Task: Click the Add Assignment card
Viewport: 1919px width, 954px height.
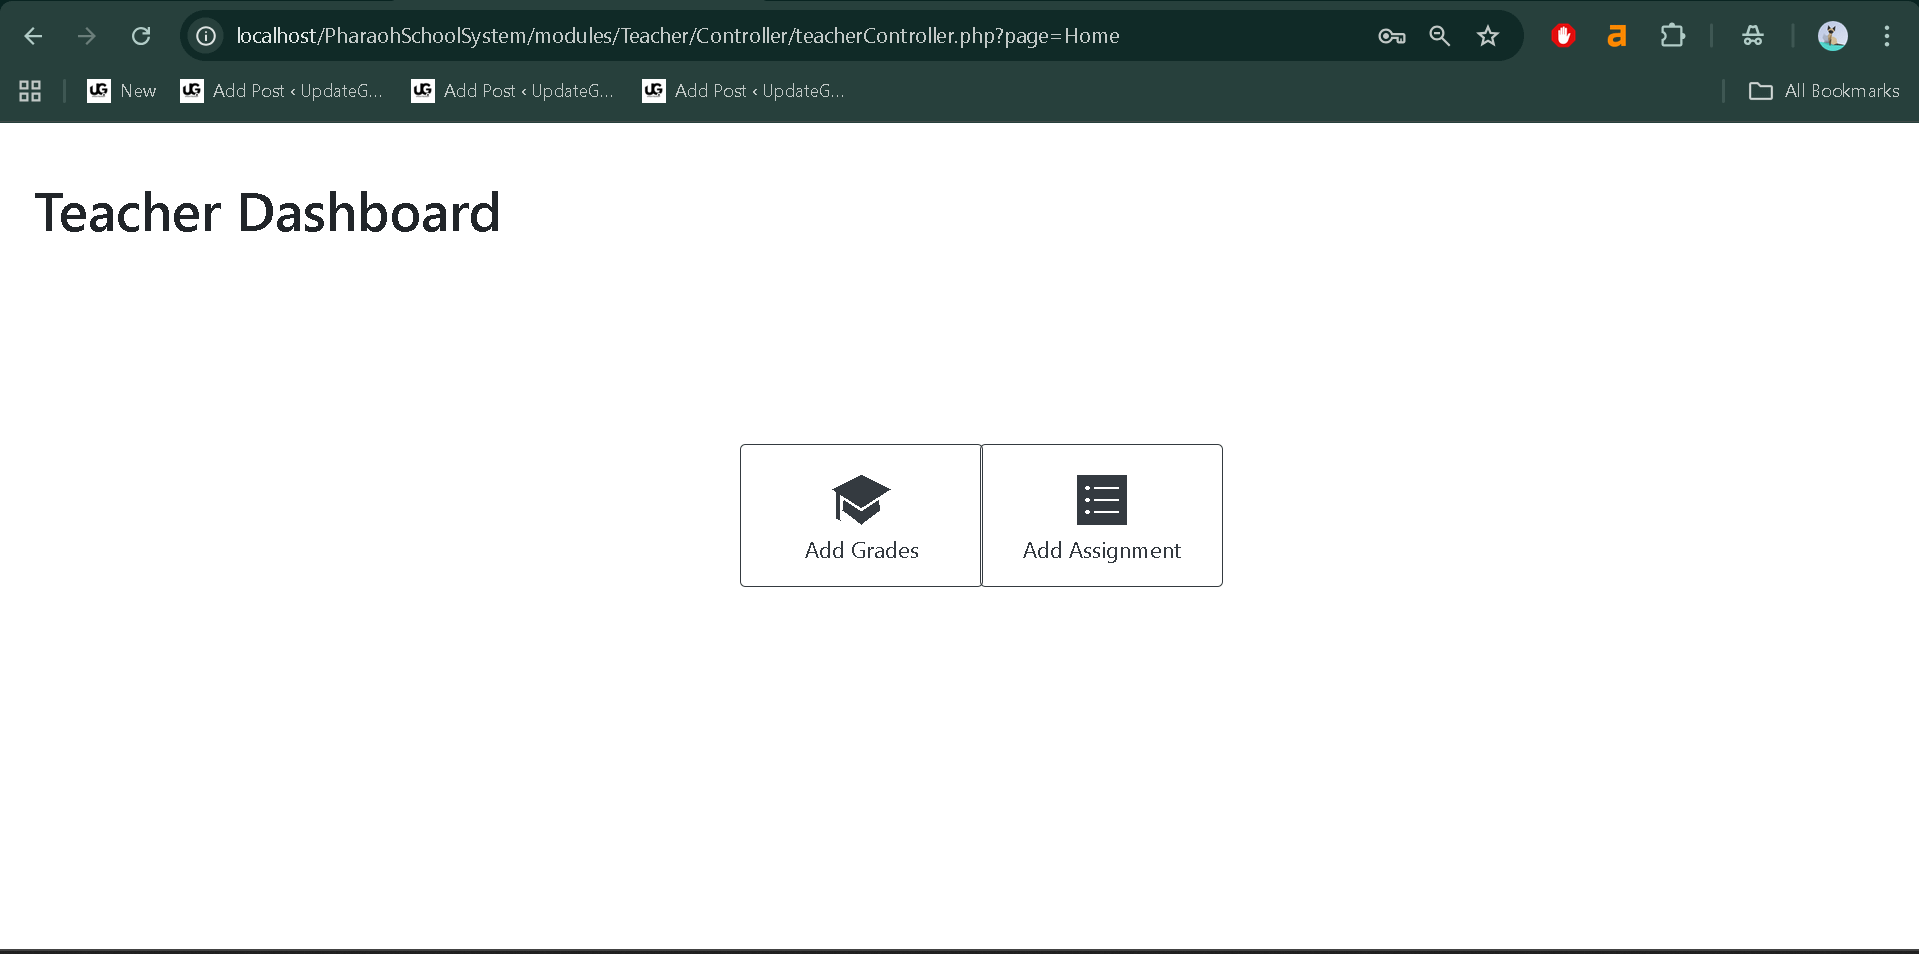Action: pyautogui.click(x=1101, y=515)
